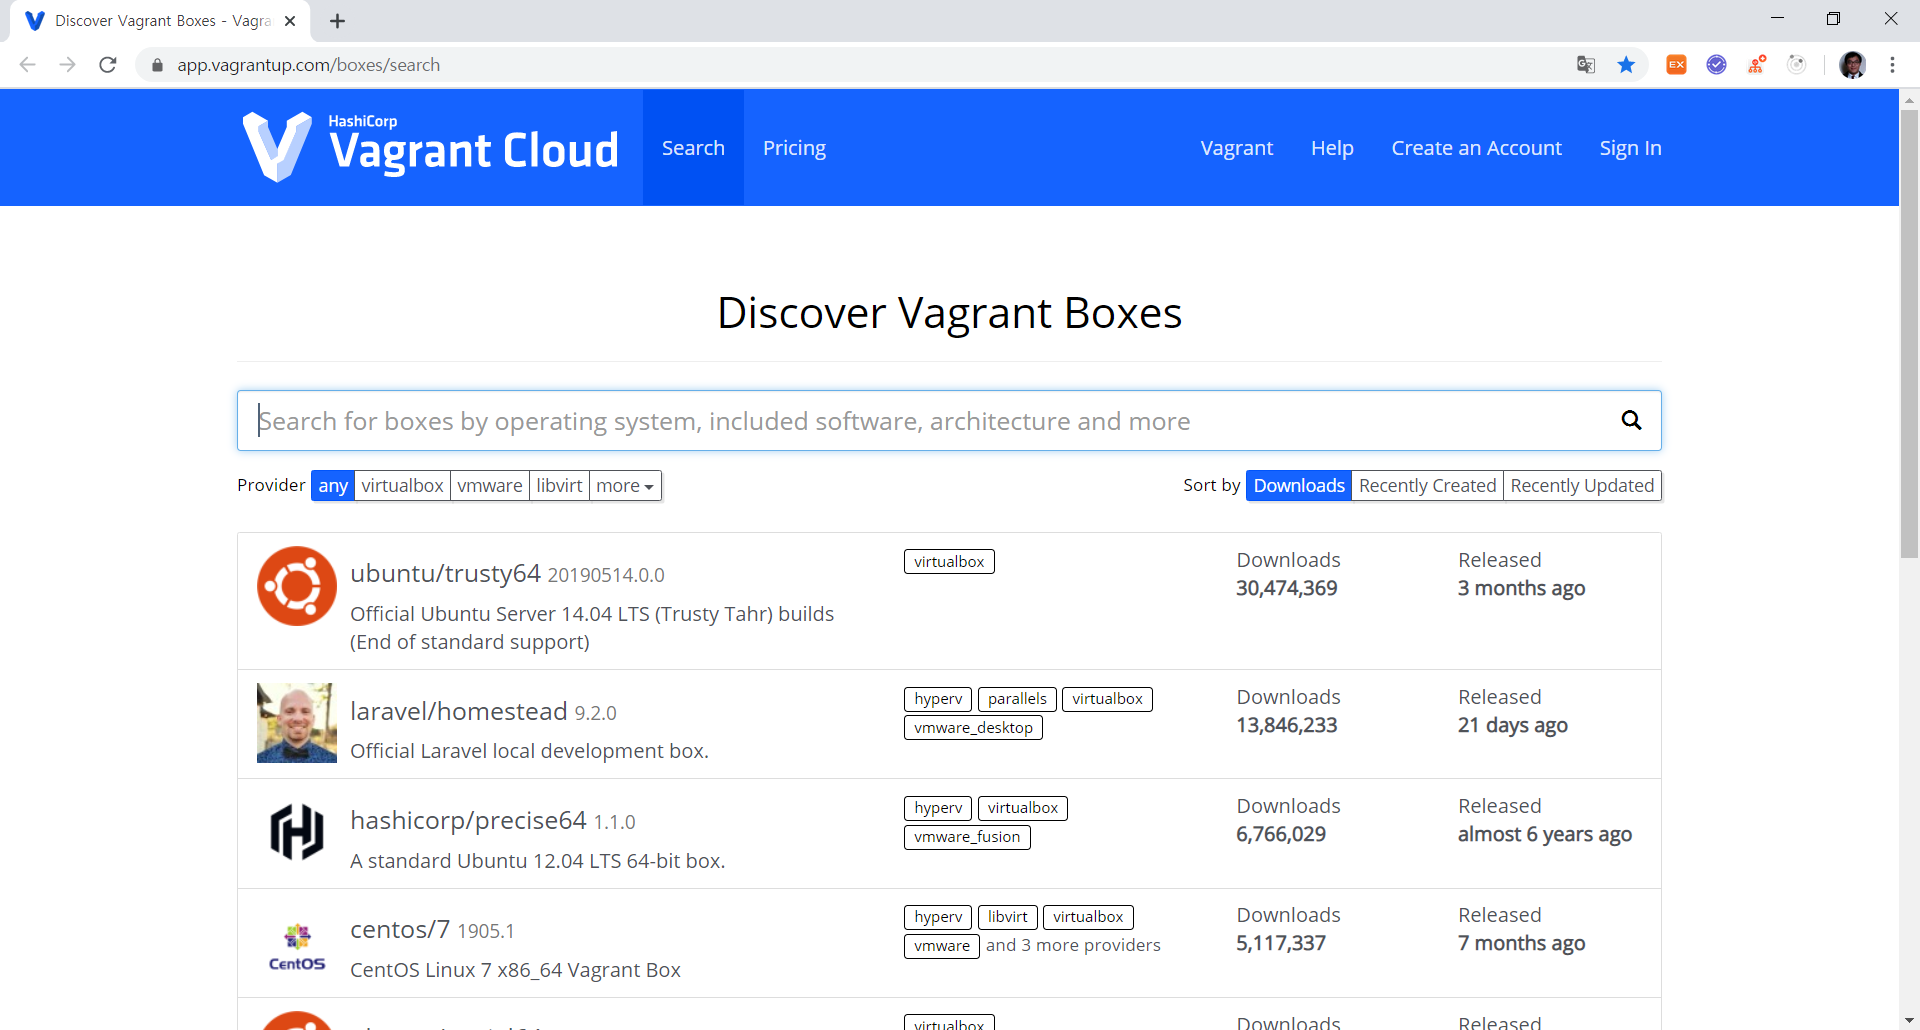Click 'almost 6 years ago' release text
This screenshot has height=1030, width=1920.
(1544, 834)
